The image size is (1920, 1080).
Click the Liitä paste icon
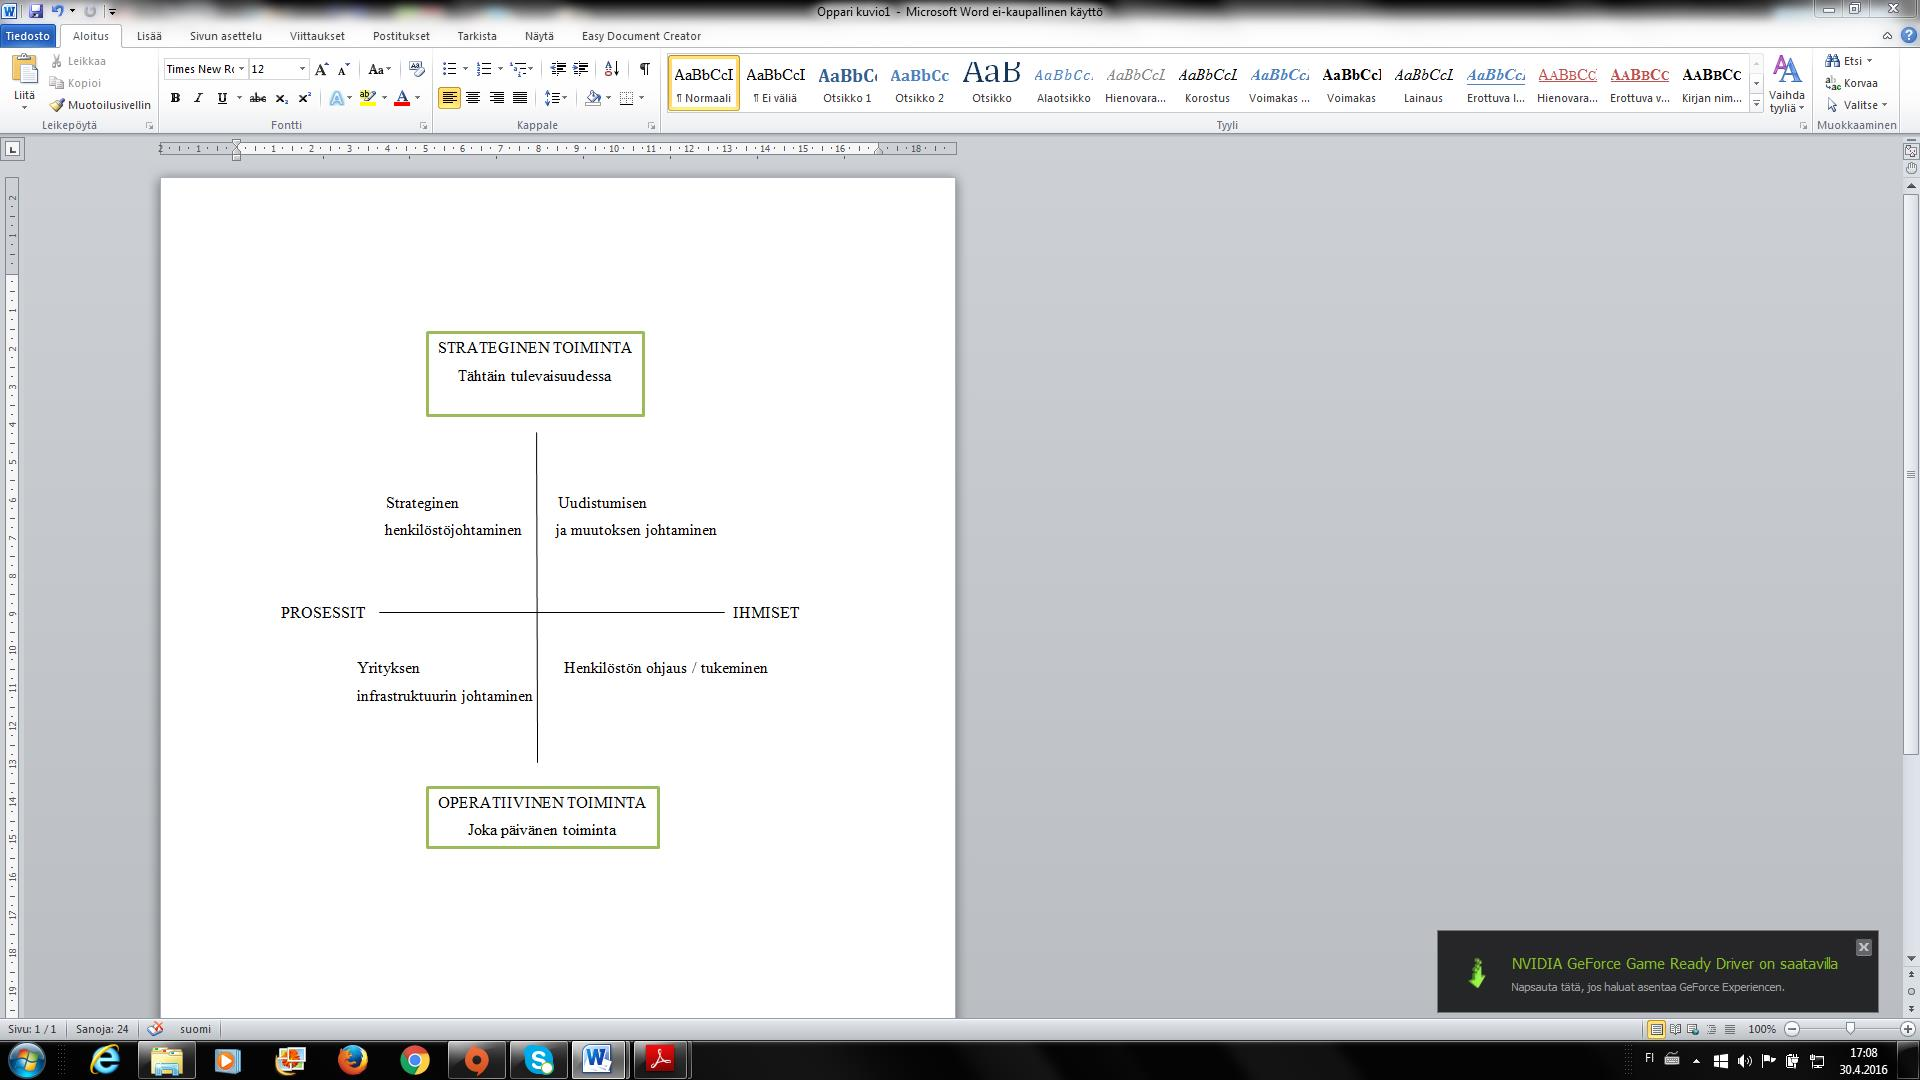coord(24,72)
